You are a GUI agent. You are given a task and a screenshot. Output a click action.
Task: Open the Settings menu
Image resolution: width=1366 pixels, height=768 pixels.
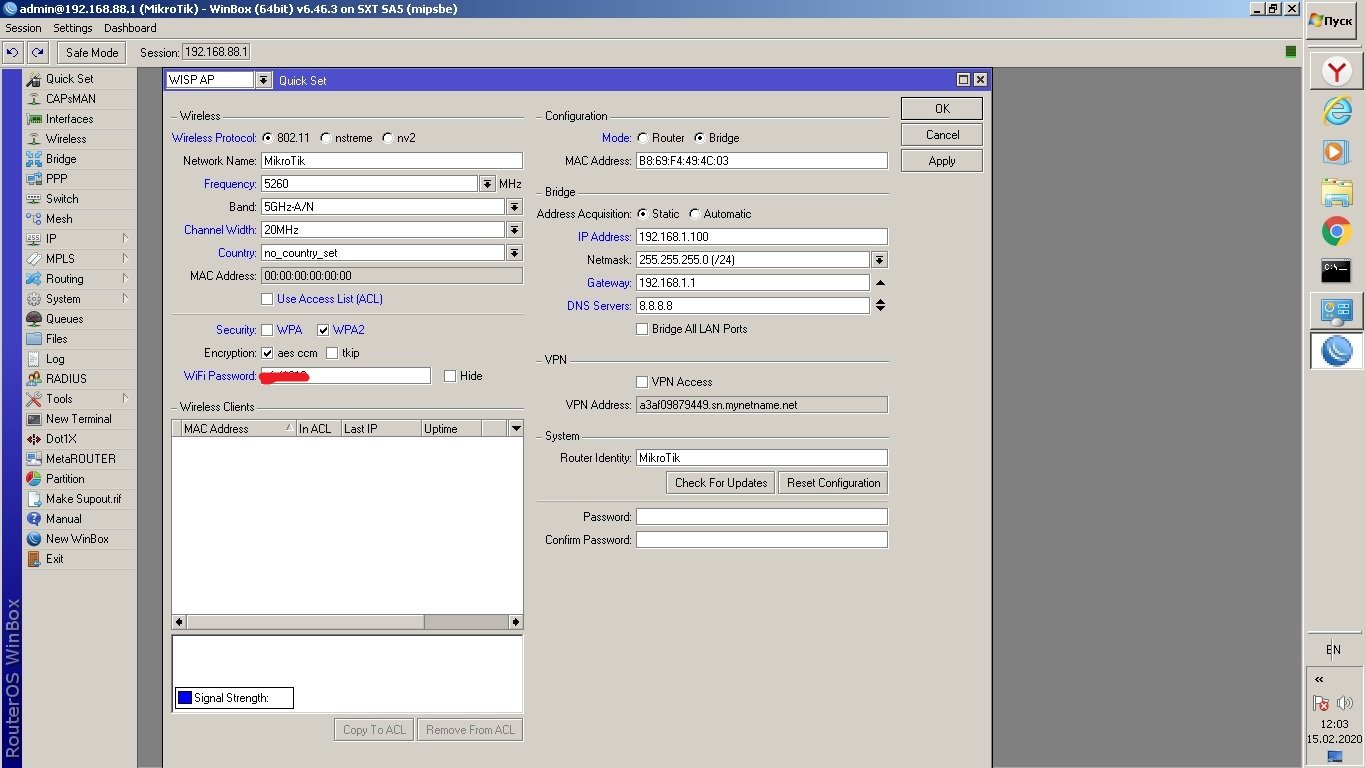pos(72,28)
